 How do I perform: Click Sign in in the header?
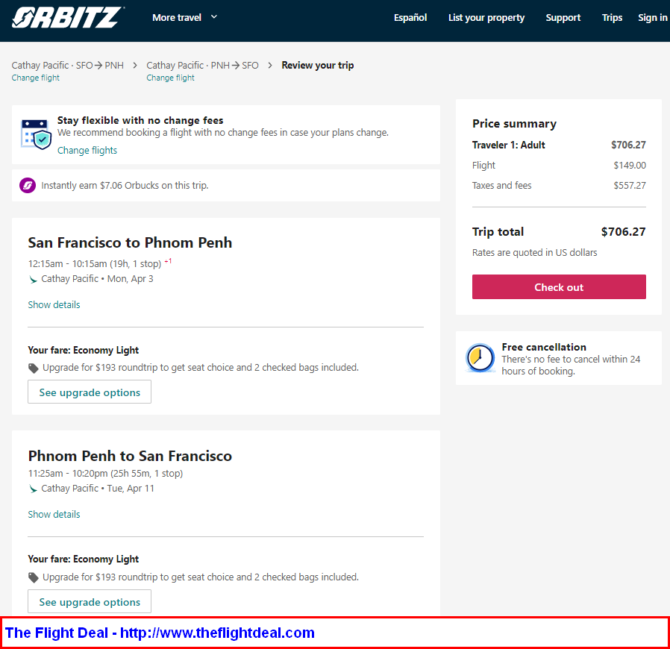tap(652, 18)
